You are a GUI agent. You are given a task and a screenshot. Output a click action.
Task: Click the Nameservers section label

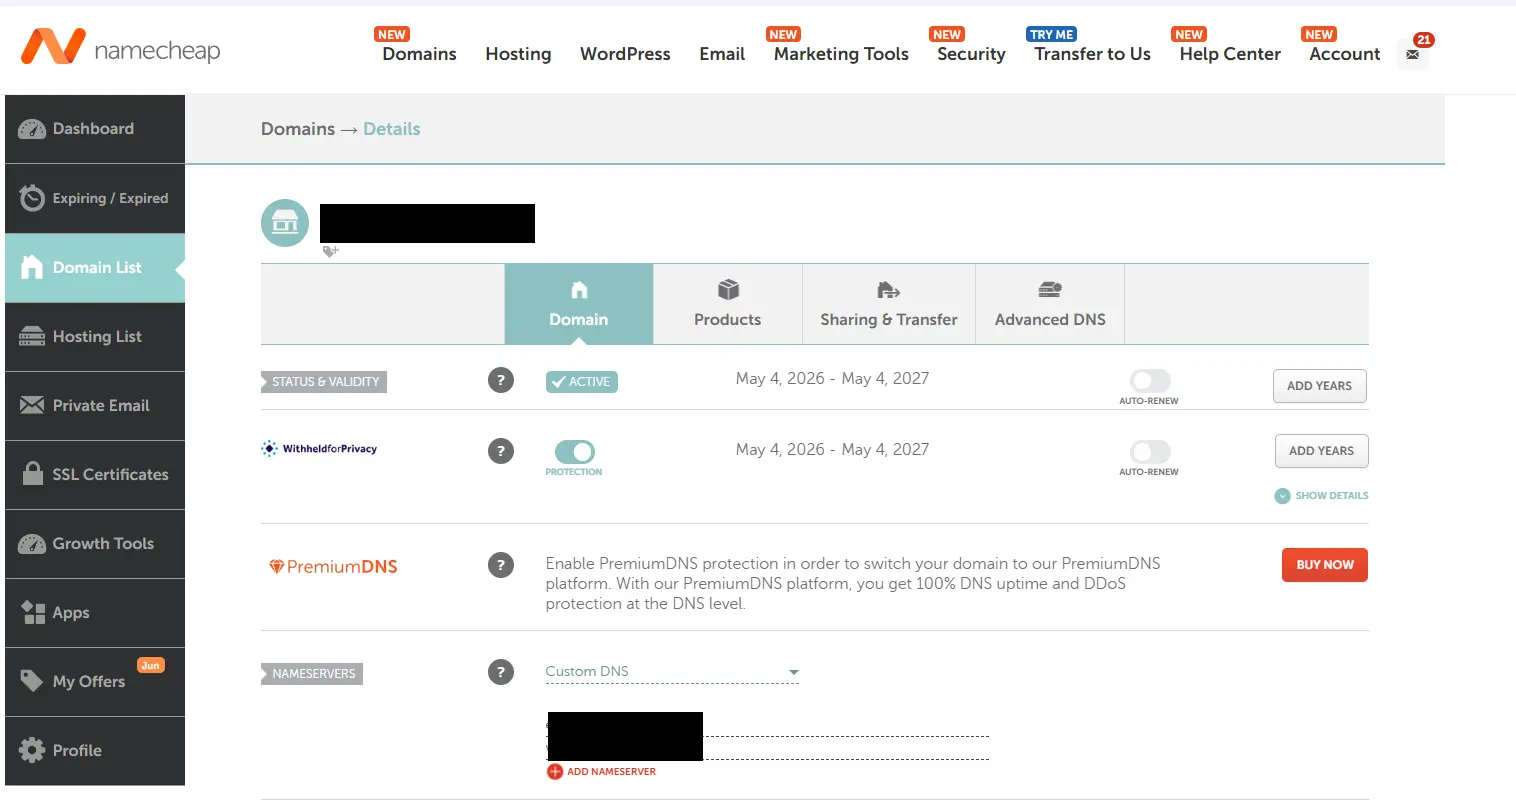(x=312, y=674)
